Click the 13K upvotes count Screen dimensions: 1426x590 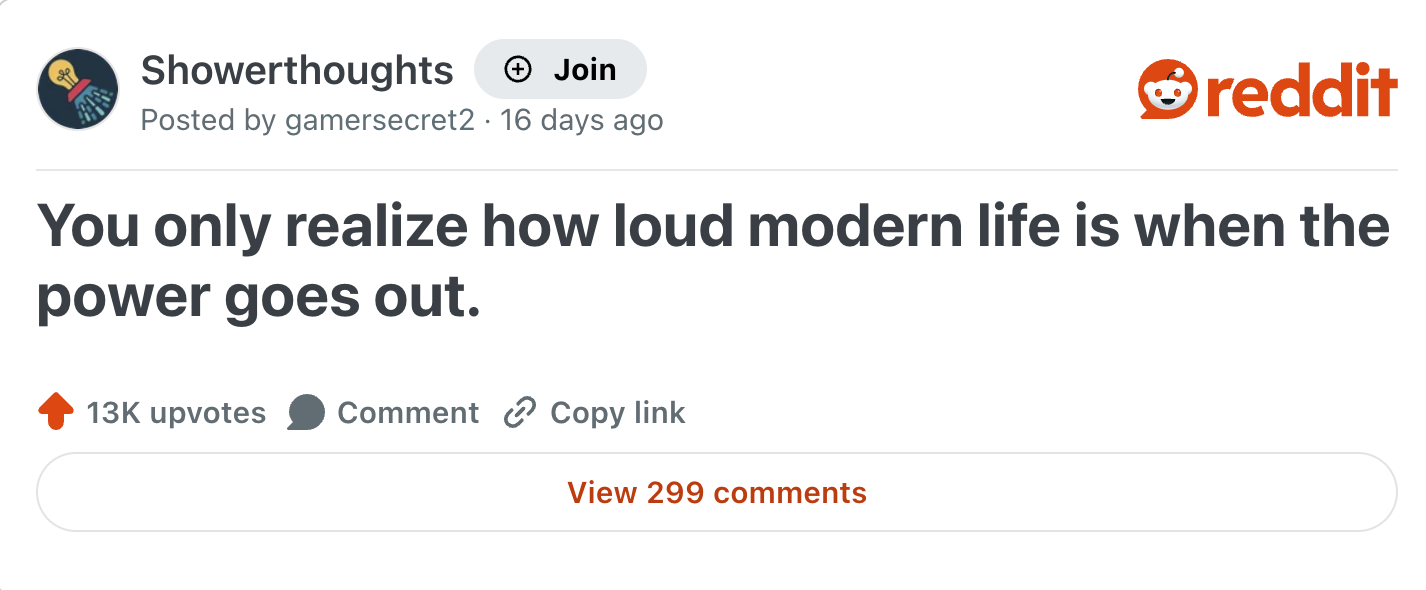click(x=175, y=412)
